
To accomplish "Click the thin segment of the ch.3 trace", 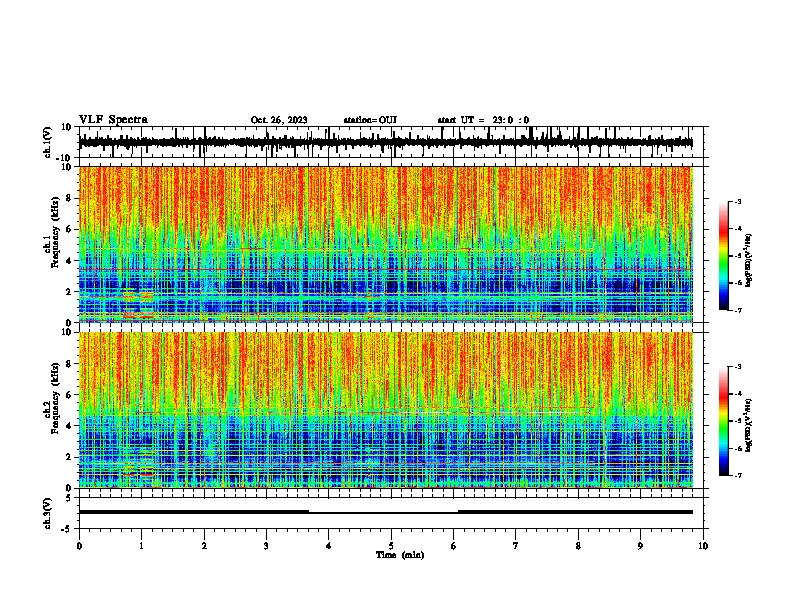I will [x=383, y=513].
